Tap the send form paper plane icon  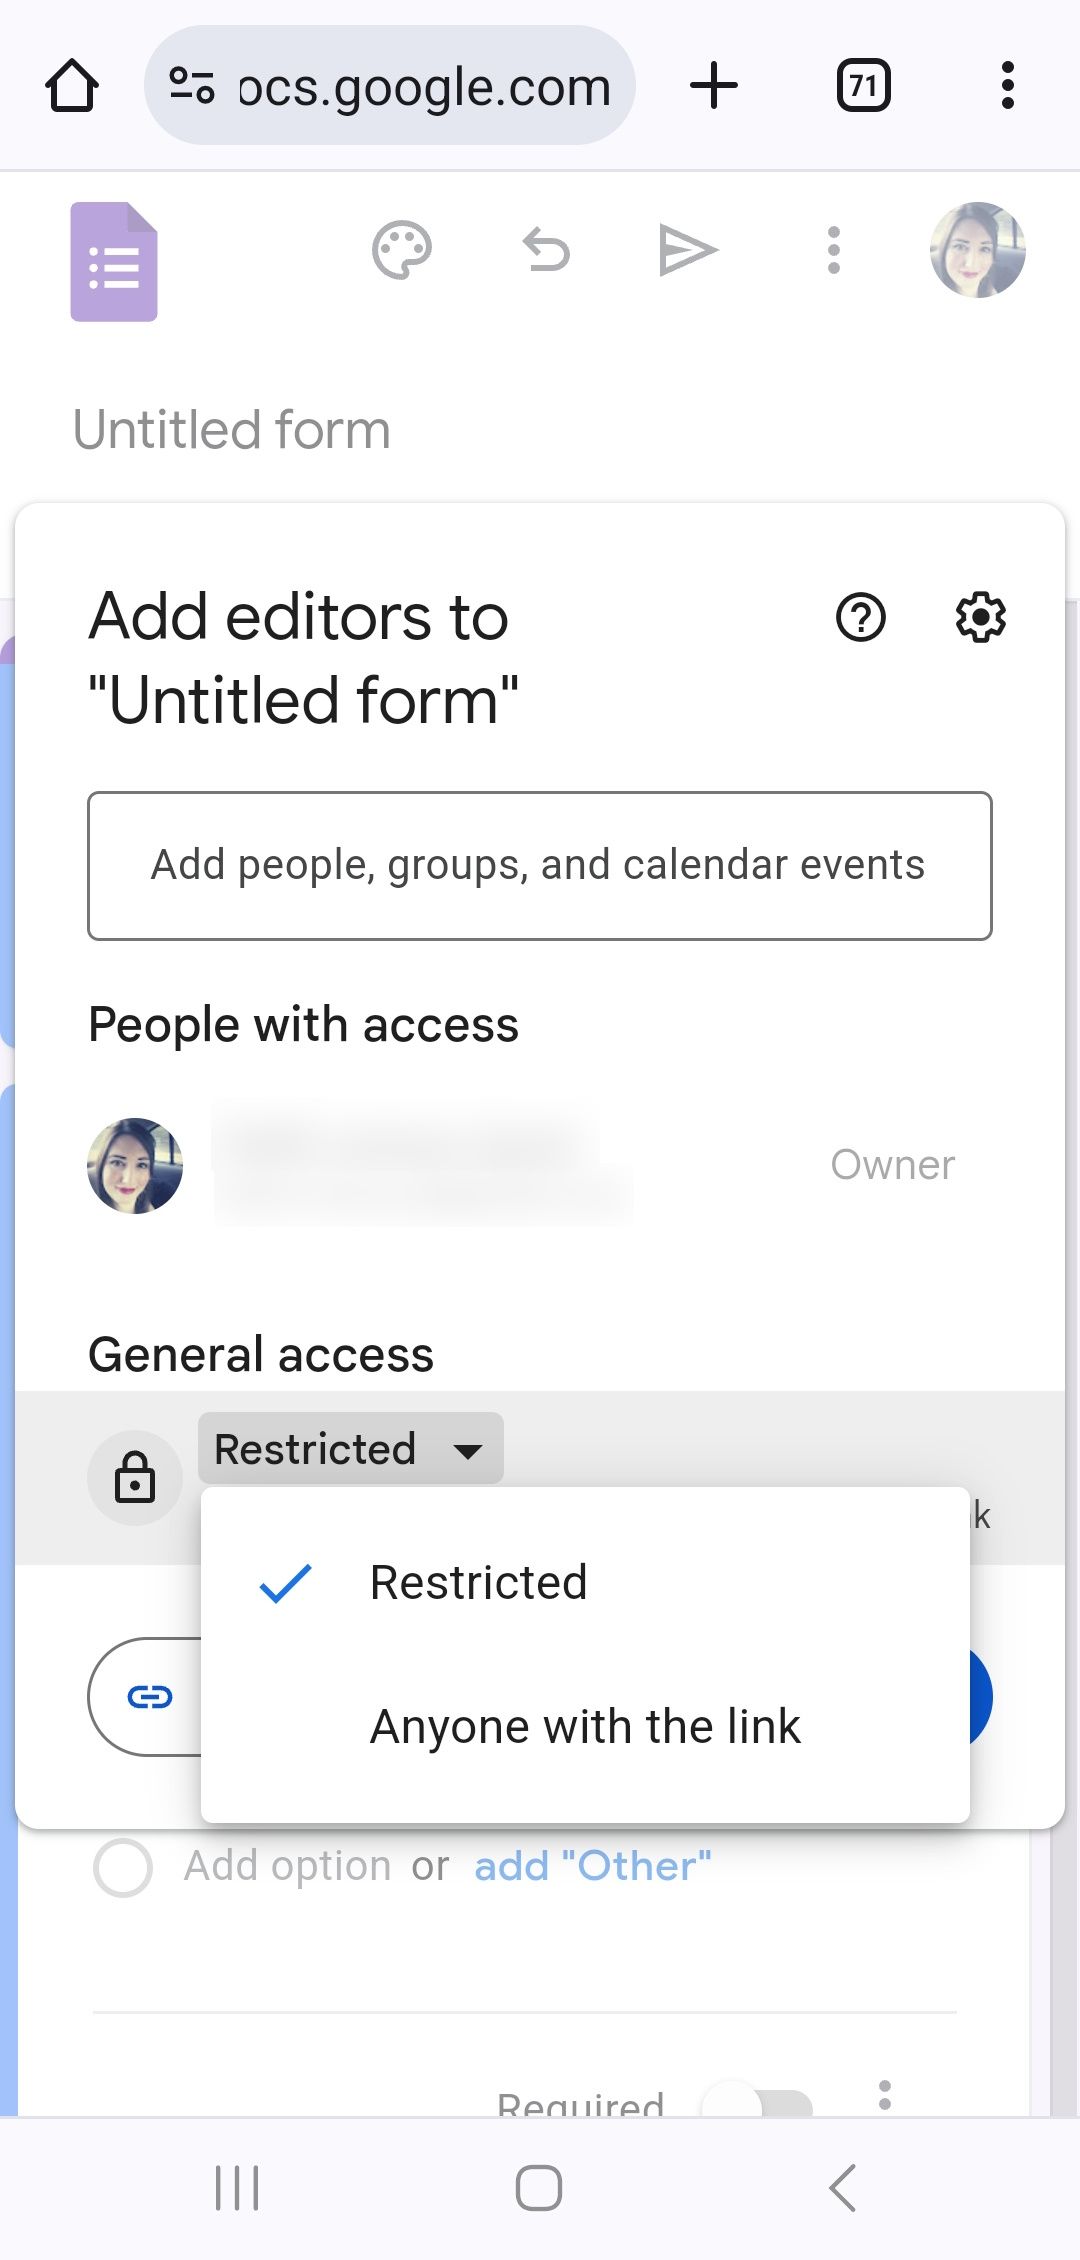pos(688,250)
